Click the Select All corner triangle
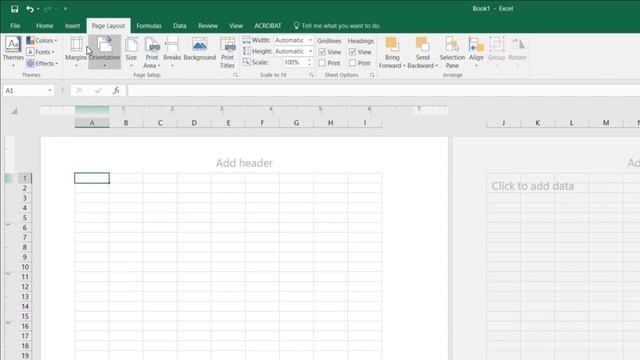 coord(14,111)
